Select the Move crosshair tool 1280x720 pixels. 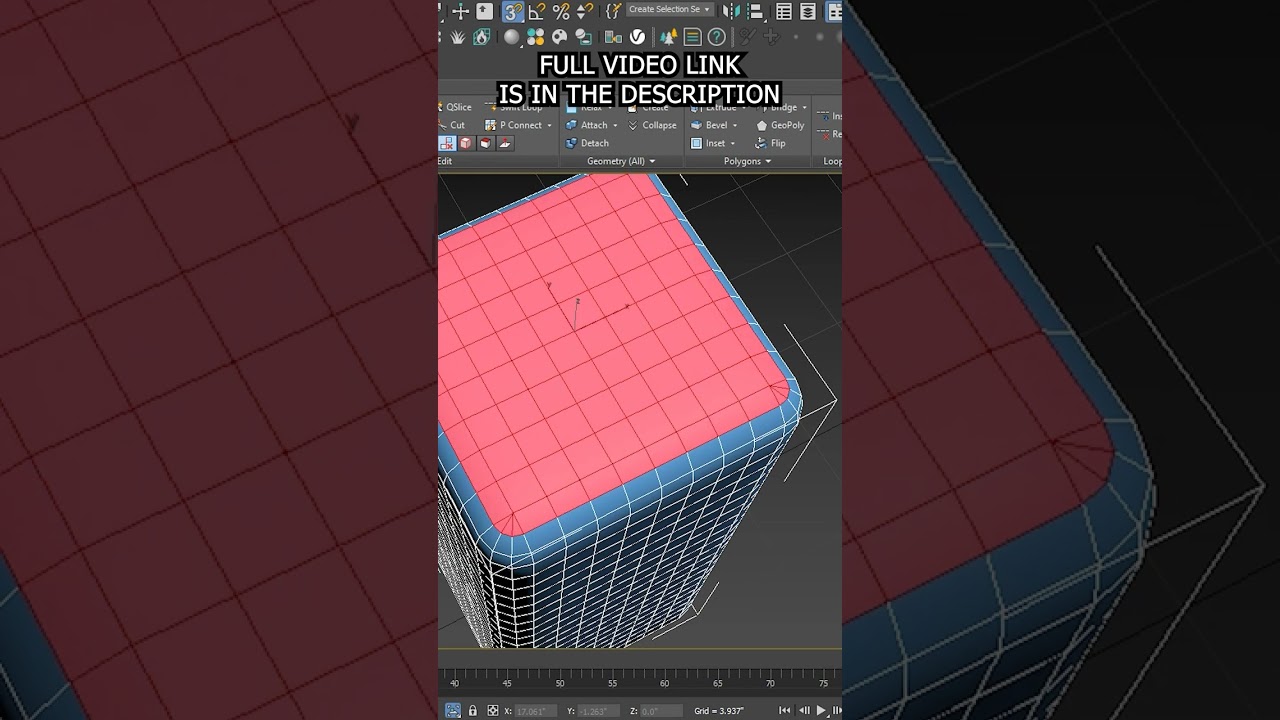click(x=460, y=11)
